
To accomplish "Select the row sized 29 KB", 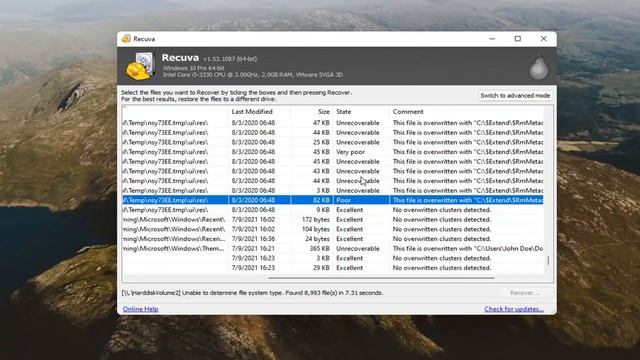I will 333,268.
